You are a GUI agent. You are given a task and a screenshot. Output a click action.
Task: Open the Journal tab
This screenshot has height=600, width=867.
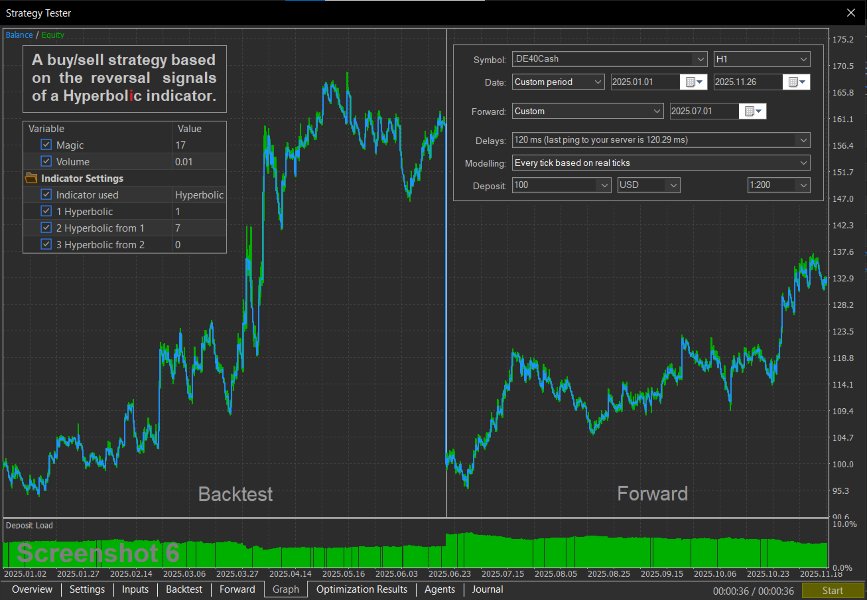pyautogui.click(x=487, y=589)
